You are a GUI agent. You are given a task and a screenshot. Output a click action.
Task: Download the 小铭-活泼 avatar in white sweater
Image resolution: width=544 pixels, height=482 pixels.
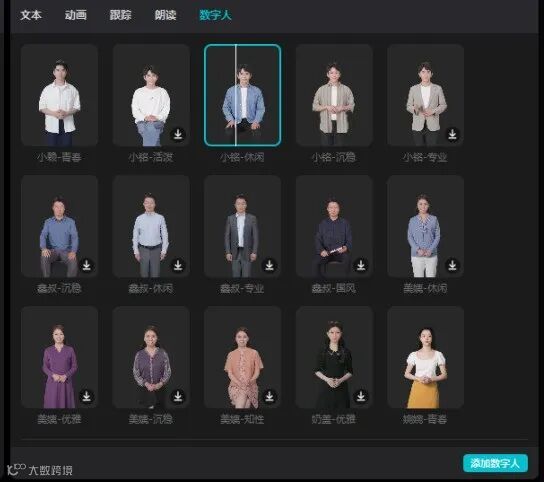[x=178, y=134]
